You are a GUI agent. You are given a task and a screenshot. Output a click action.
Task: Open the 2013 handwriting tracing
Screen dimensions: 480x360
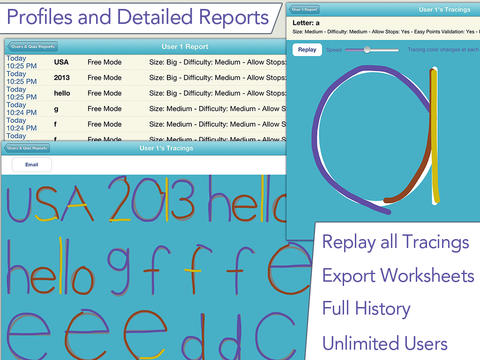(x=152, y=200)
